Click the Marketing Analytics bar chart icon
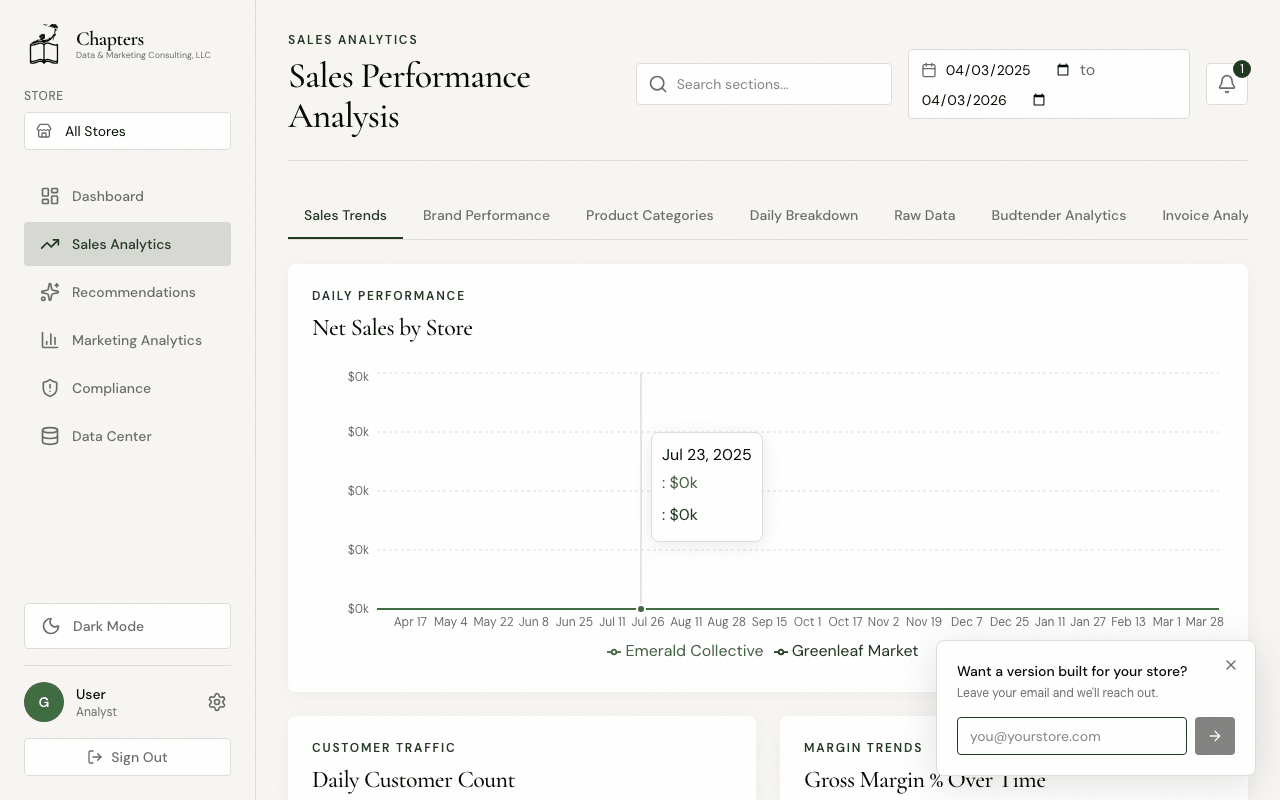1280x800 pixels. coord(49,340)
